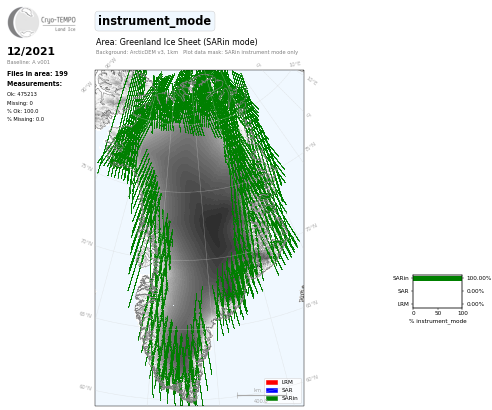Click the LRM 0.00% value label
The image size is (492, 410).
pos(475,304)
